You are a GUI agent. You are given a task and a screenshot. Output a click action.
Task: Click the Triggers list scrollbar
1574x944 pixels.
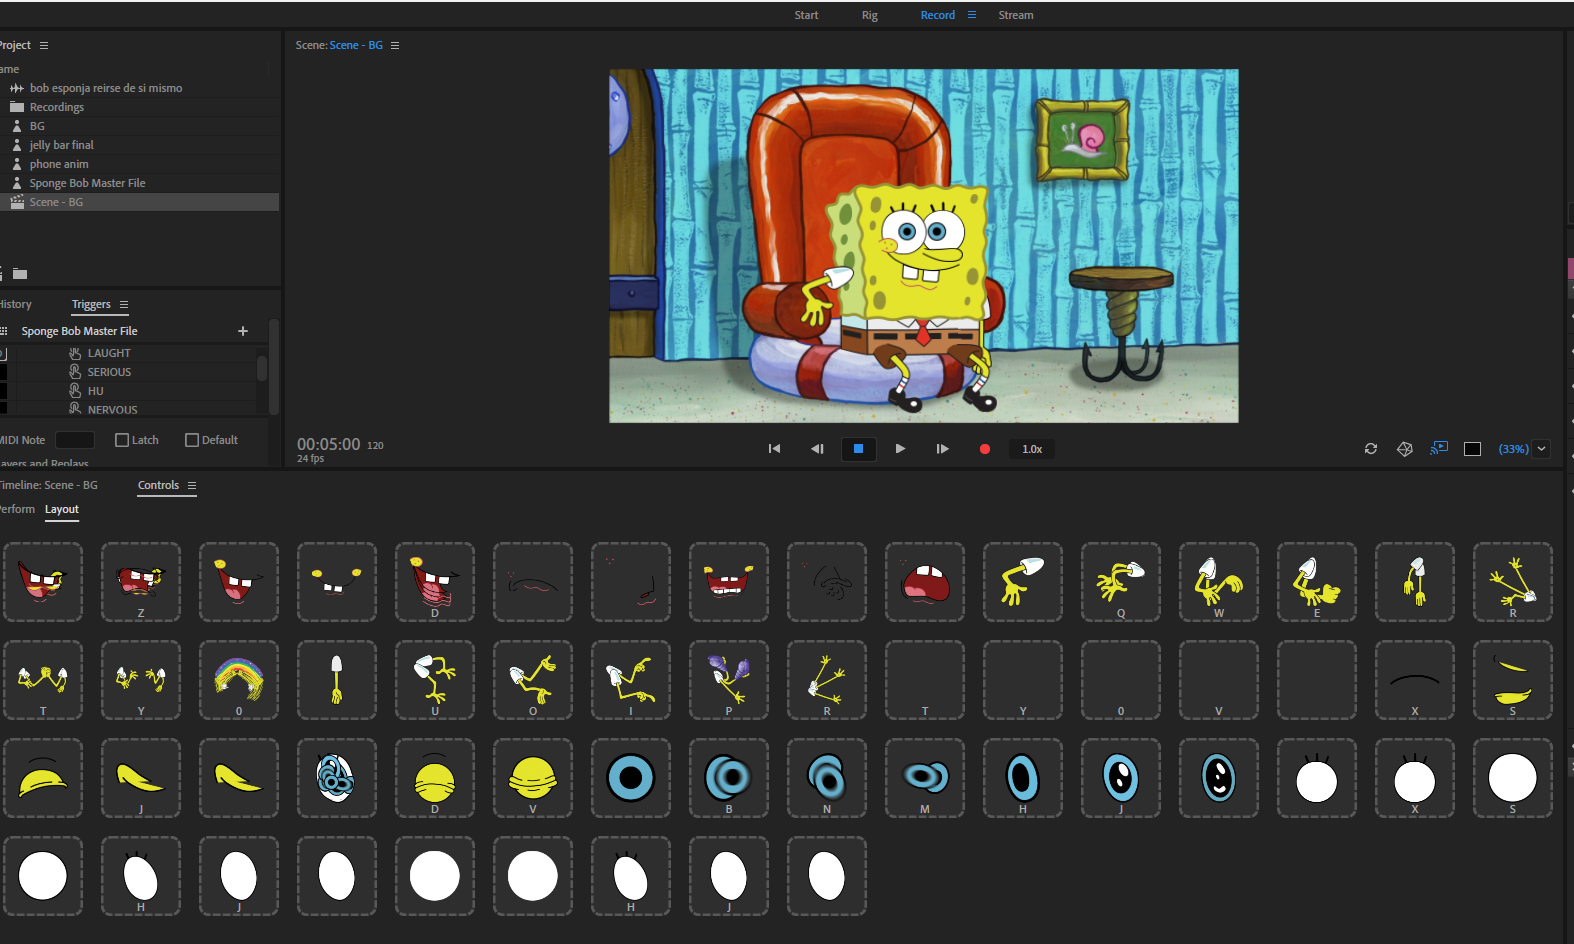(x=262, y=368)
